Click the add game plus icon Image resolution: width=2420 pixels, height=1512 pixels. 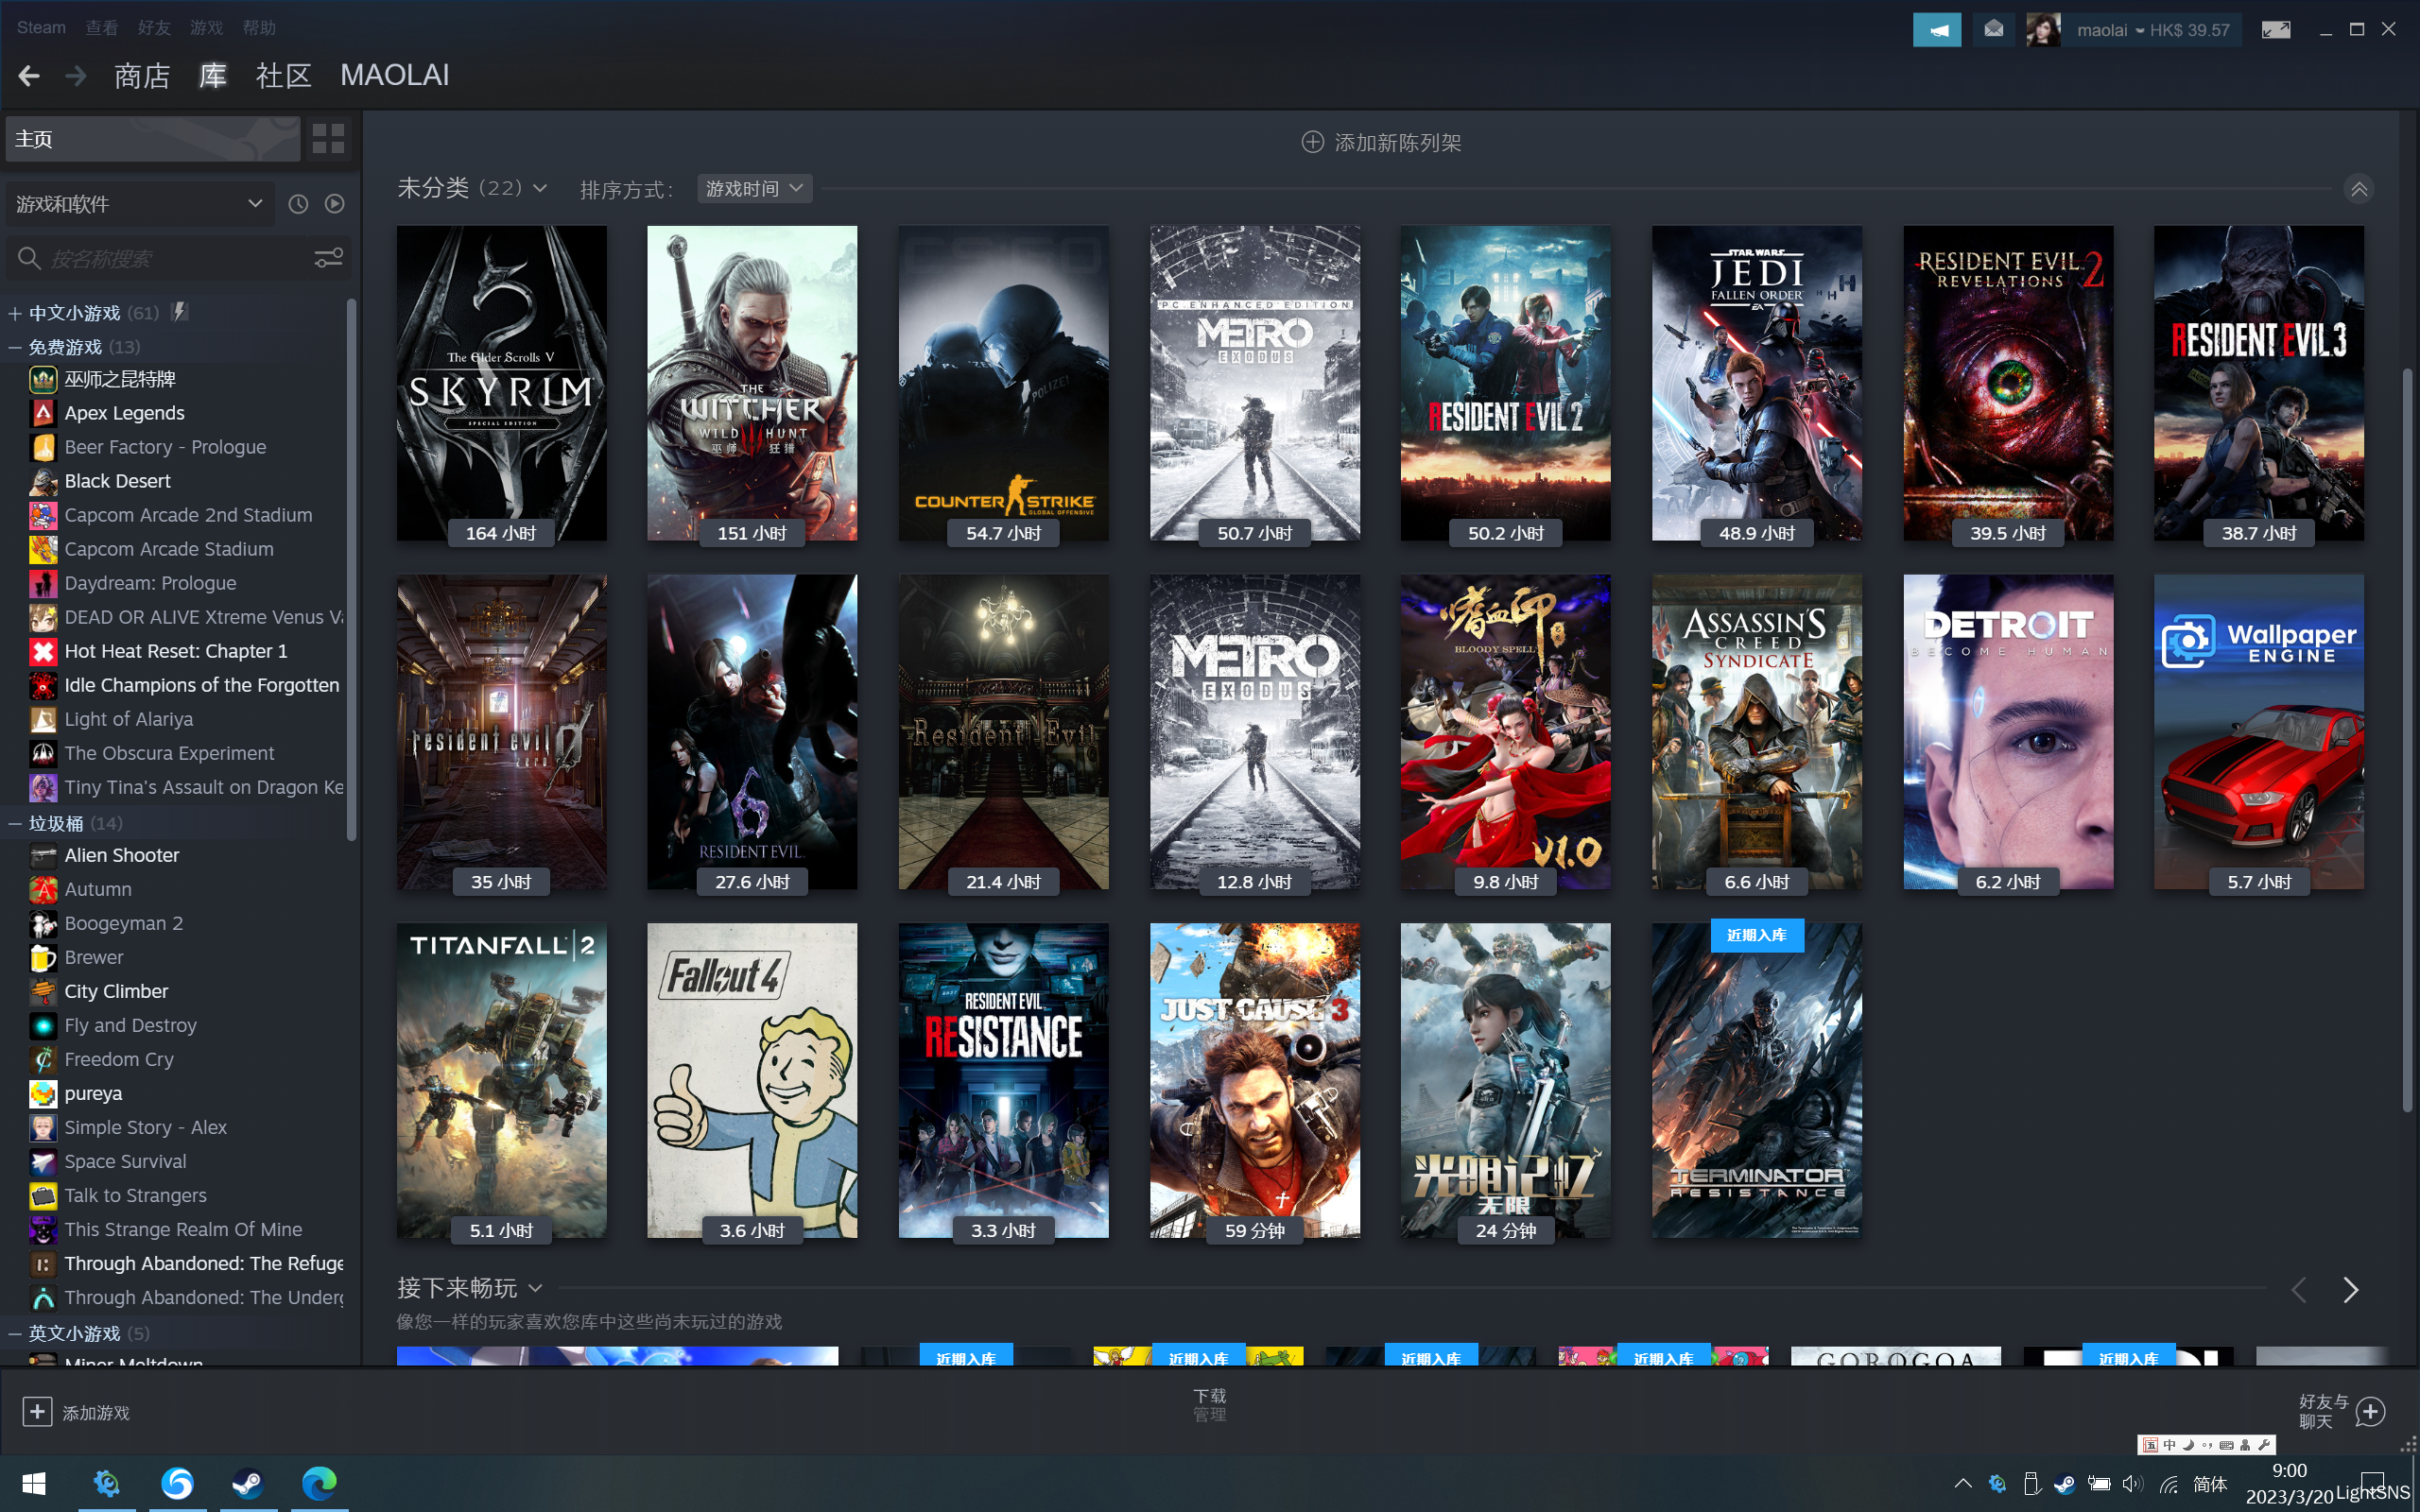[37, 1411]
